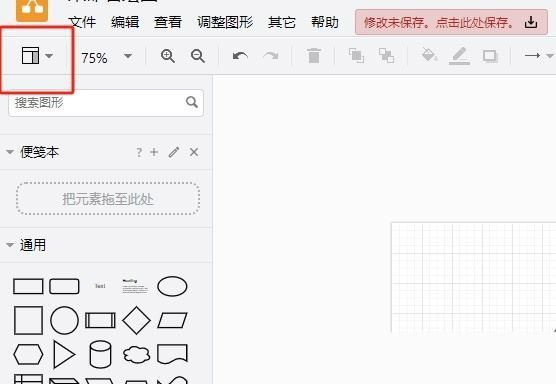
Task: Toggle the shadow toolbar icon
Action: click(490, 56)
